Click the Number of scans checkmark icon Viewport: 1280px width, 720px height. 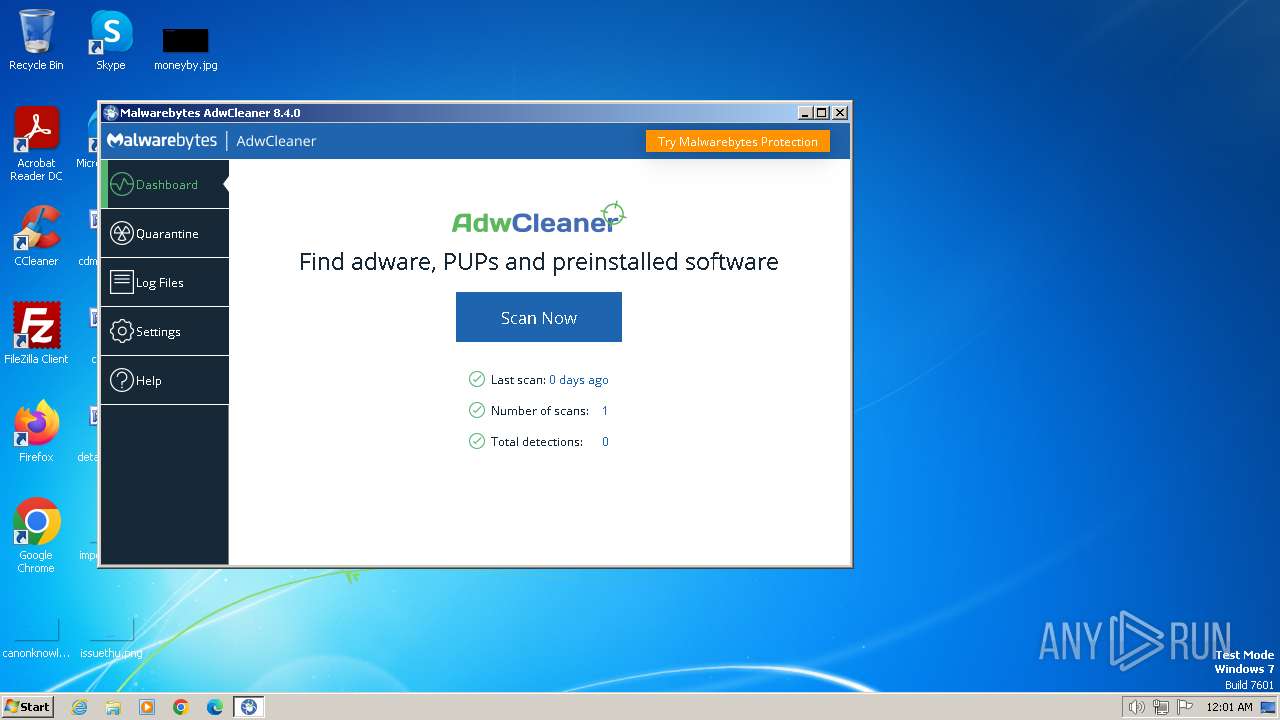pyautogui.click(x=477, y=410)
